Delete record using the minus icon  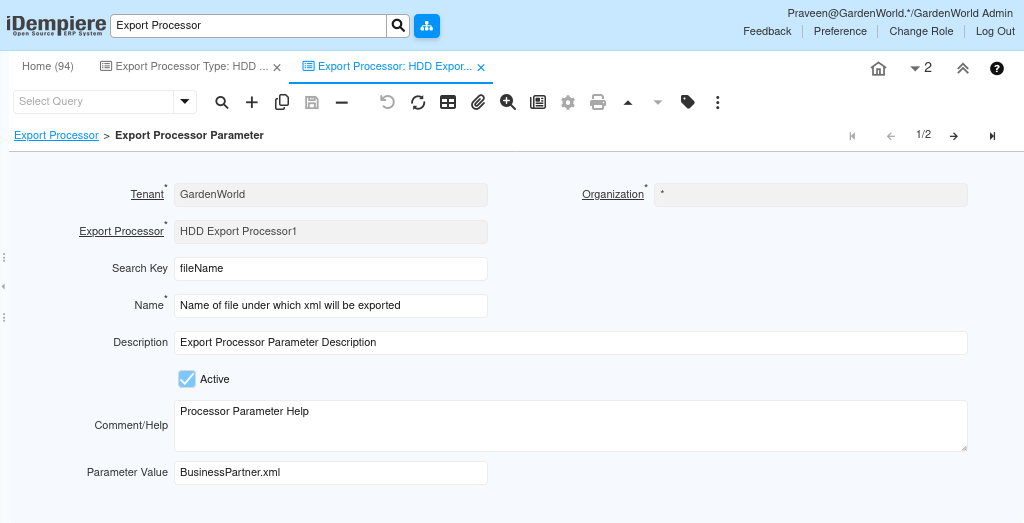pyautogui.click(x=342, y=102)
